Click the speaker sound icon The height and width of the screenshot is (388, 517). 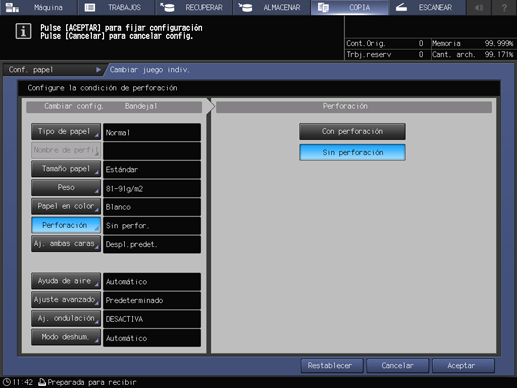click(x=479, y=7)
